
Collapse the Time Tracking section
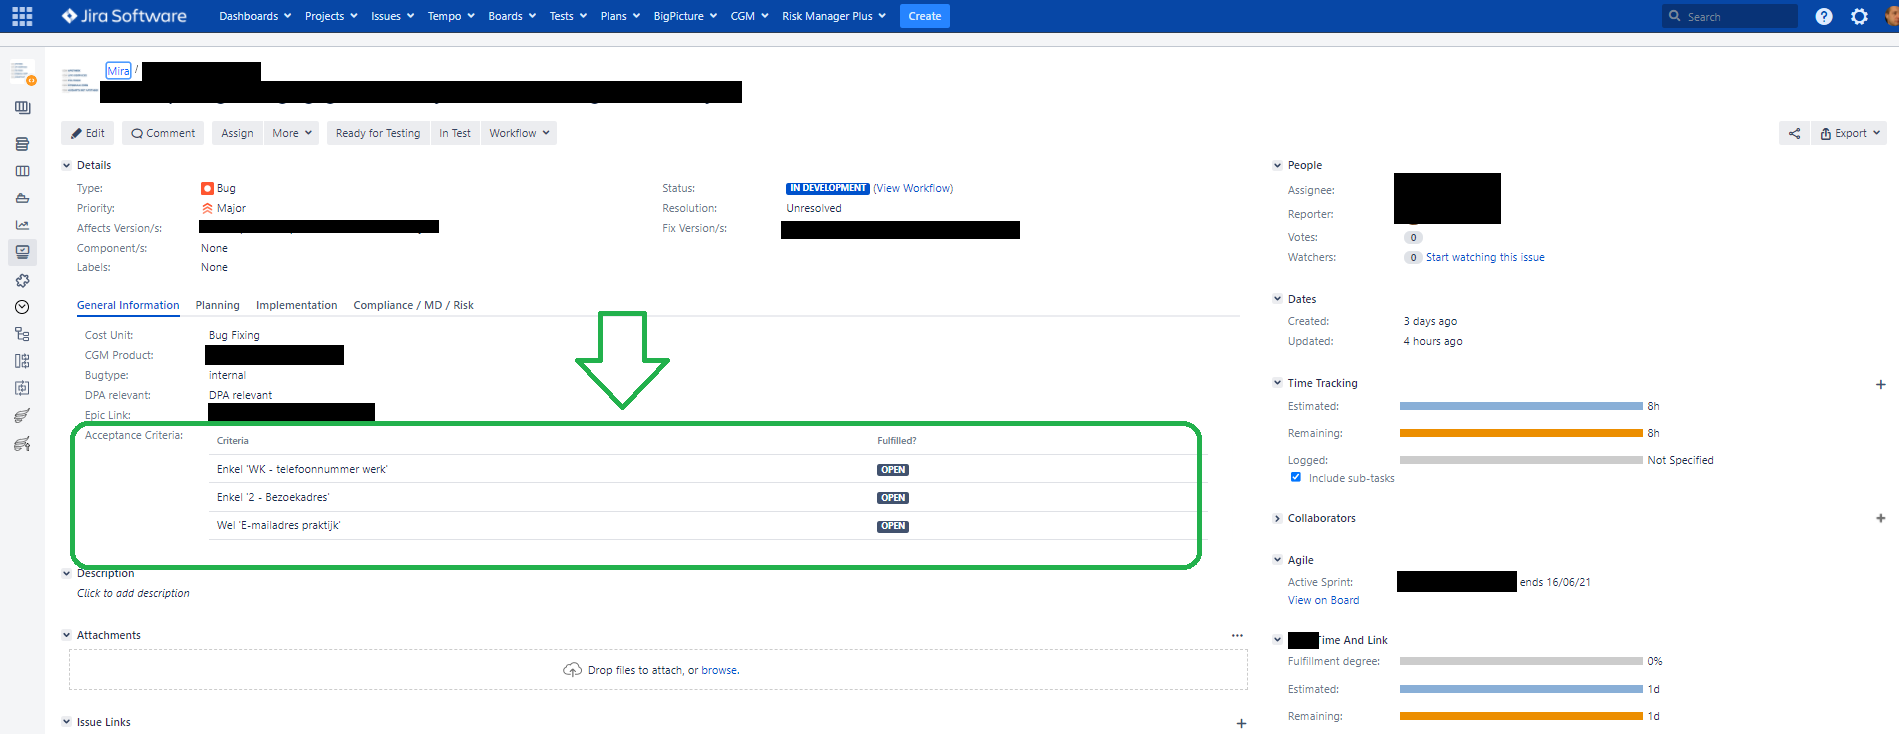(1277, 383)
